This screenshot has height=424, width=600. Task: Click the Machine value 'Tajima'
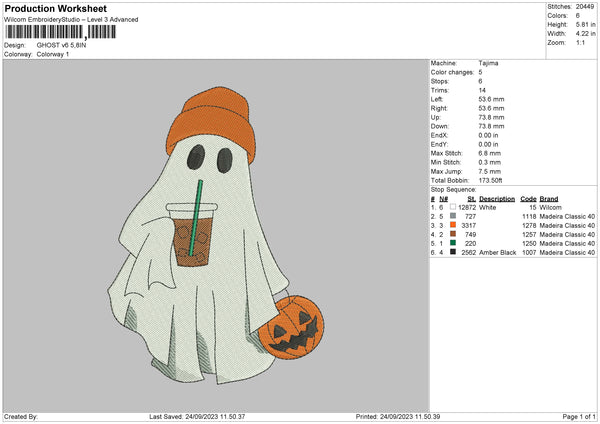click(488, 63)
